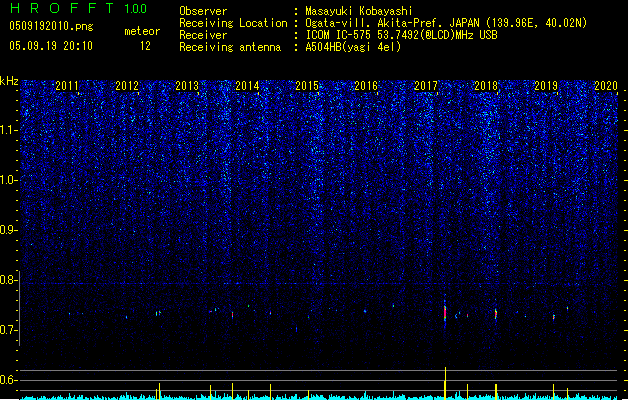Click the timestamp 05.09.19 20:10
The width and height of the screenshot is (629, 400).
[x=51, y=46]
